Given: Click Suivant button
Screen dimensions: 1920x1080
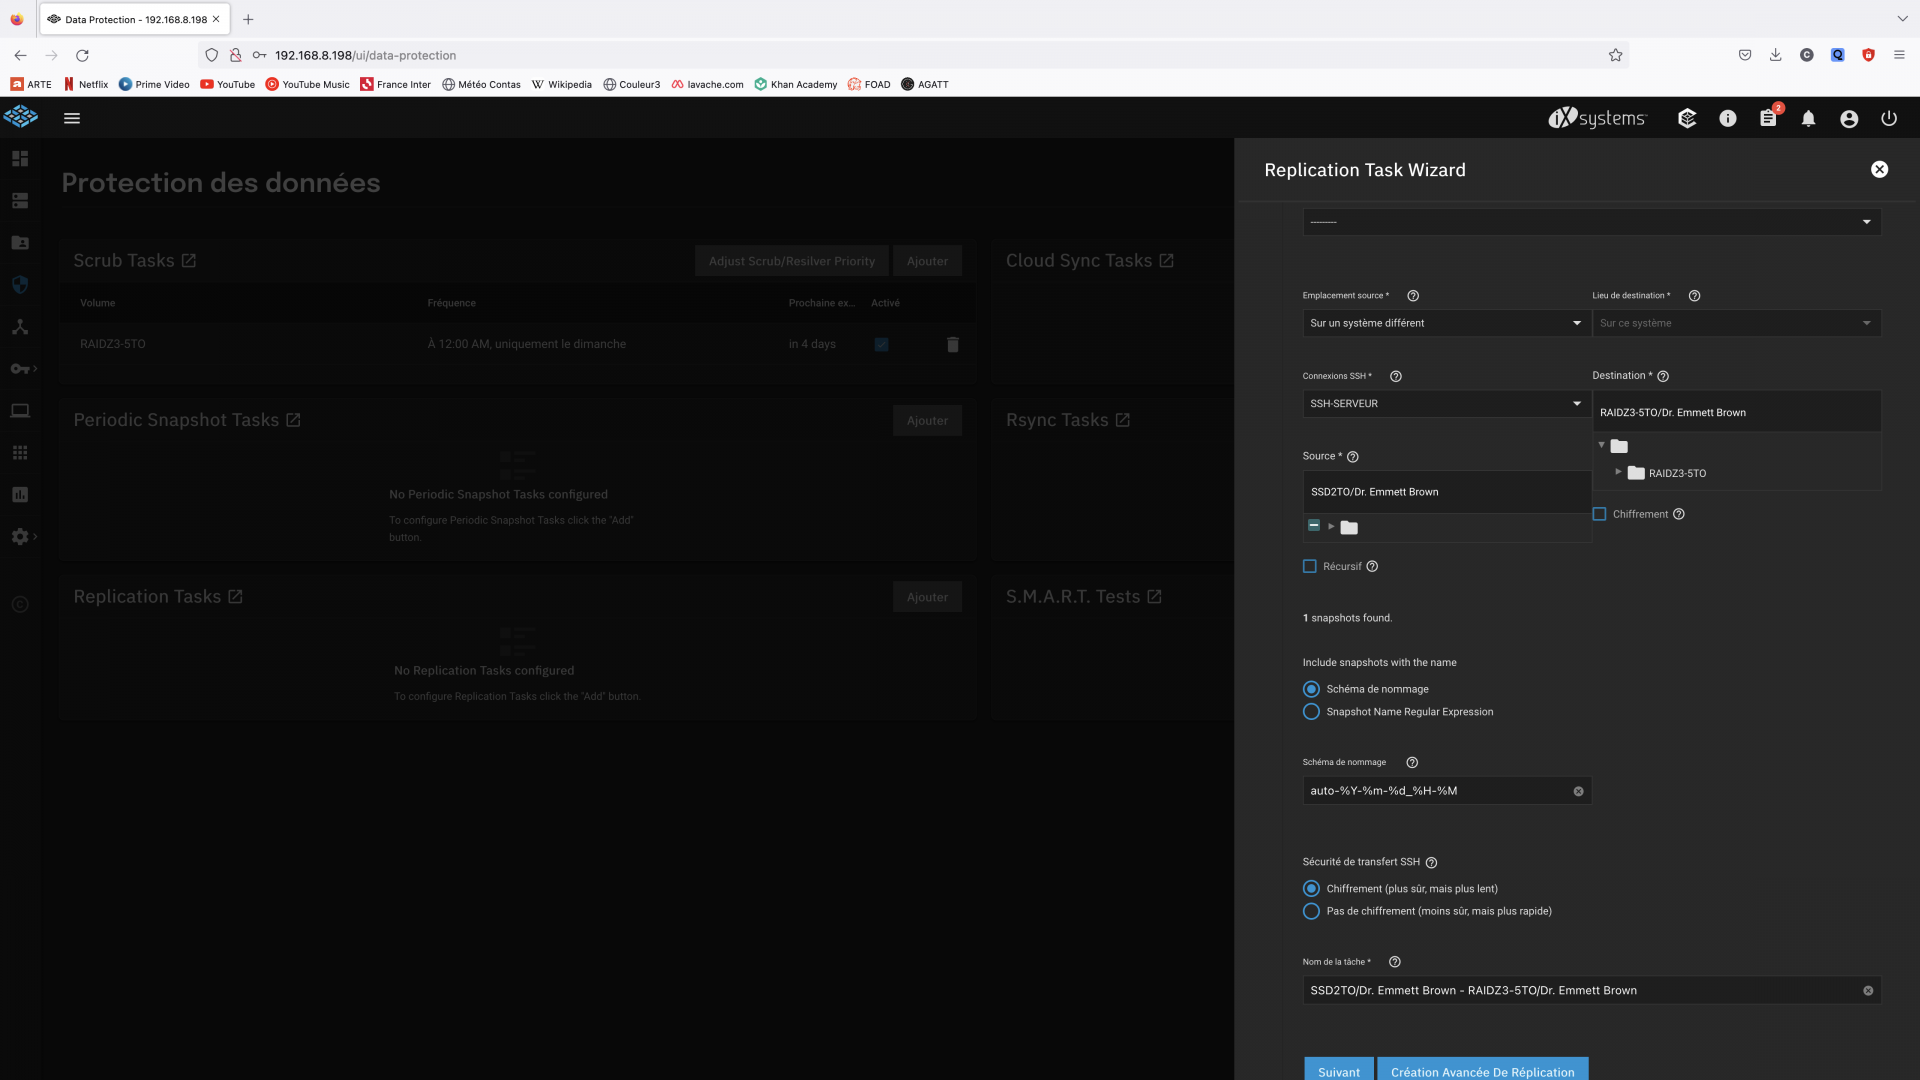Looking at the screenshot, I should click(x=1339, y=1069).
